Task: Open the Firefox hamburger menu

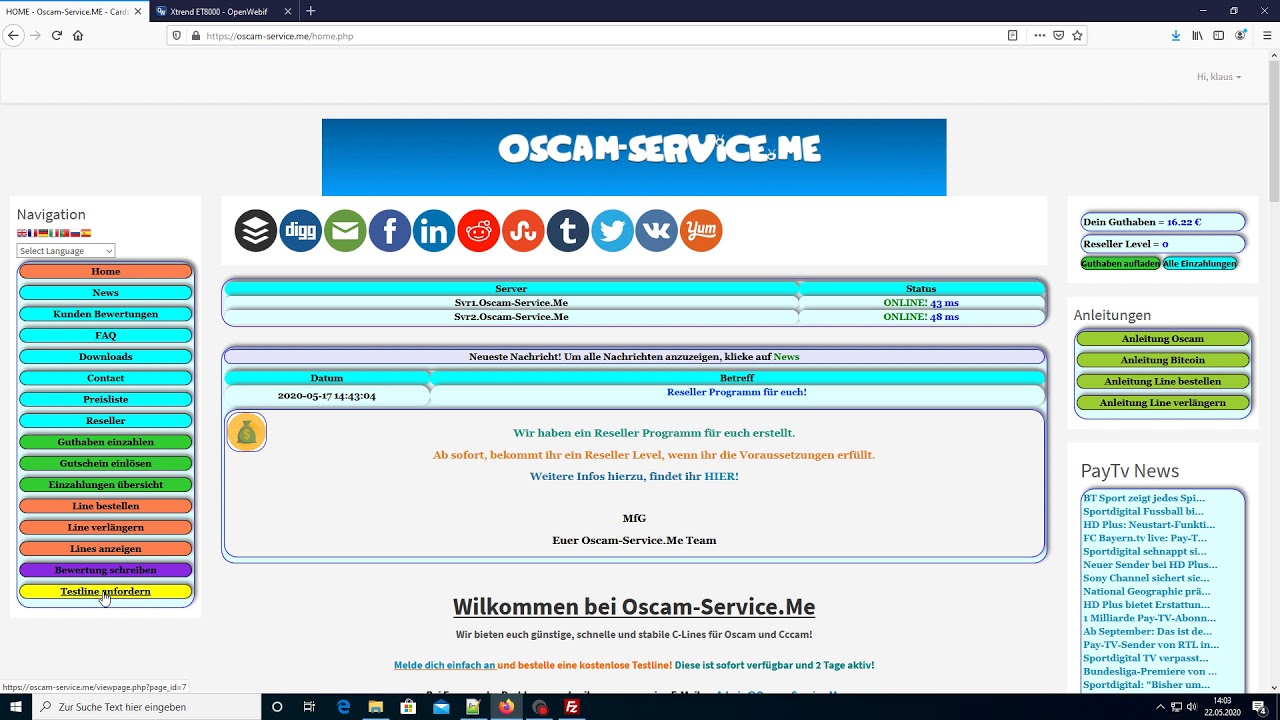Action: [1267, 35]
